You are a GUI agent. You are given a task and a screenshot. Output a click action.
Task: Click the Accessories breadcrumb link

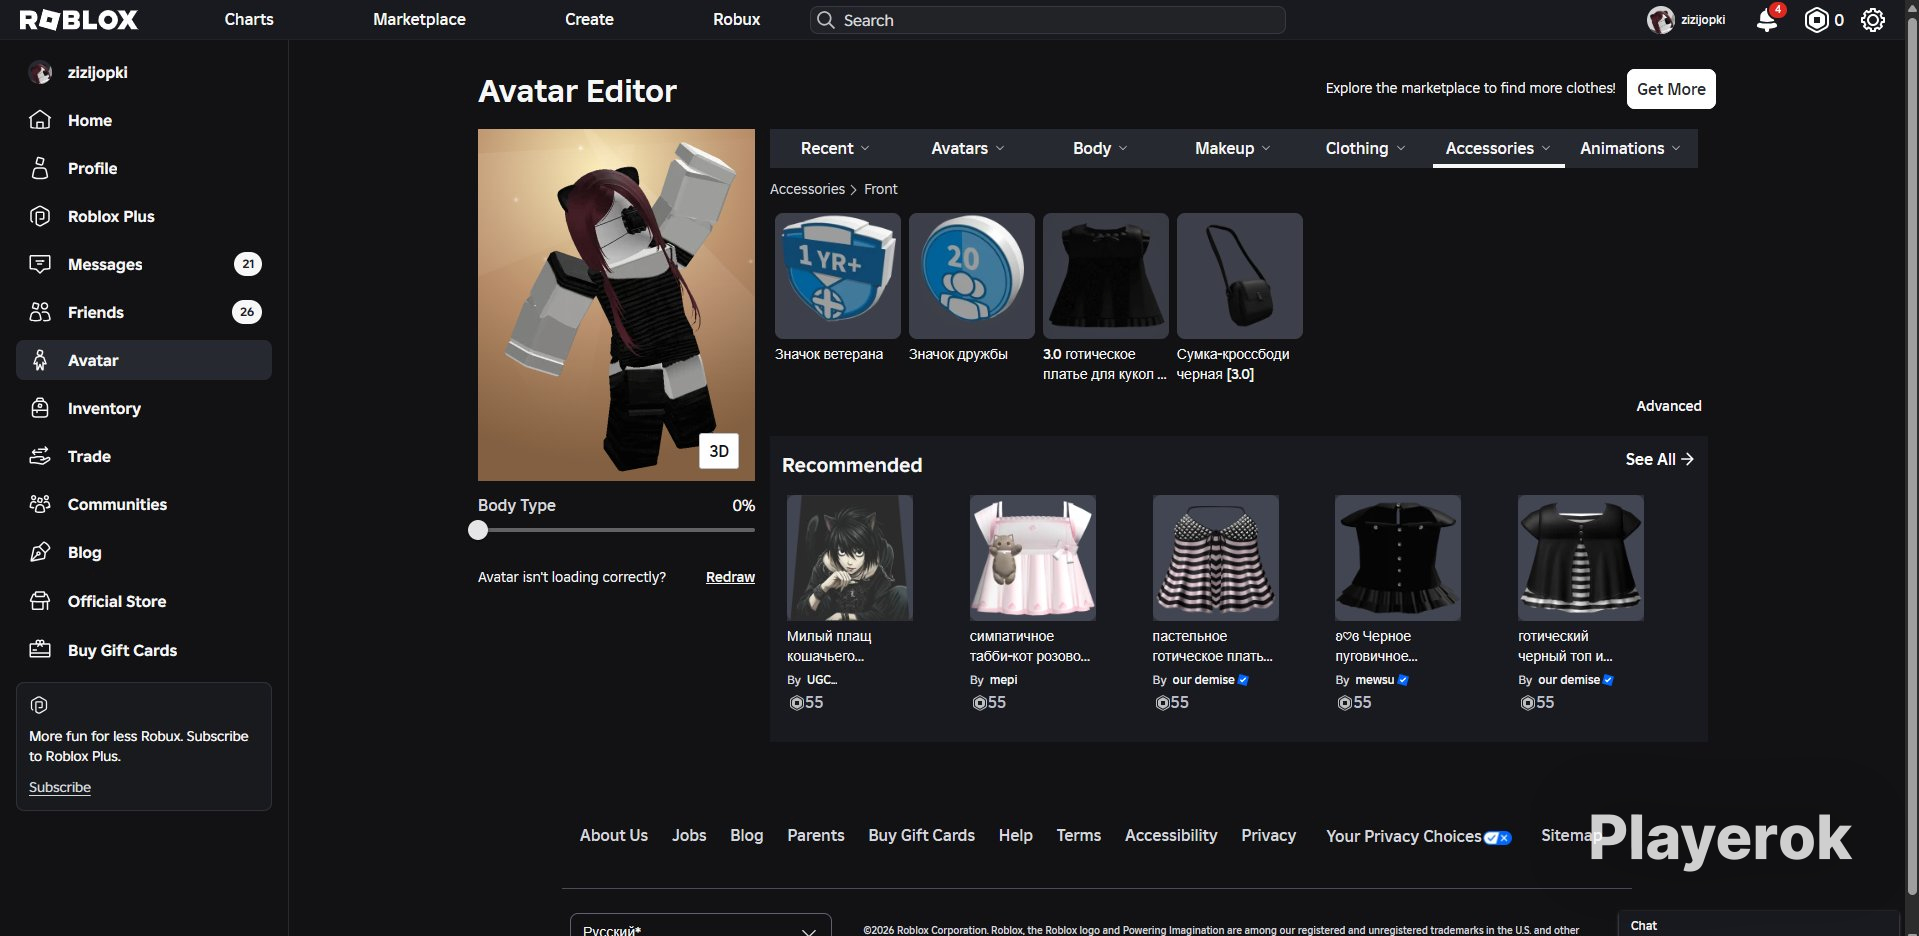coord(807,189)
